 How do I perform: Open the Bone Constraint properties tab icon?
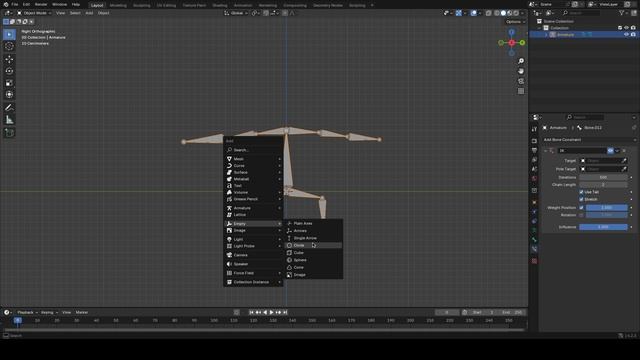click(x=534, y=249)
